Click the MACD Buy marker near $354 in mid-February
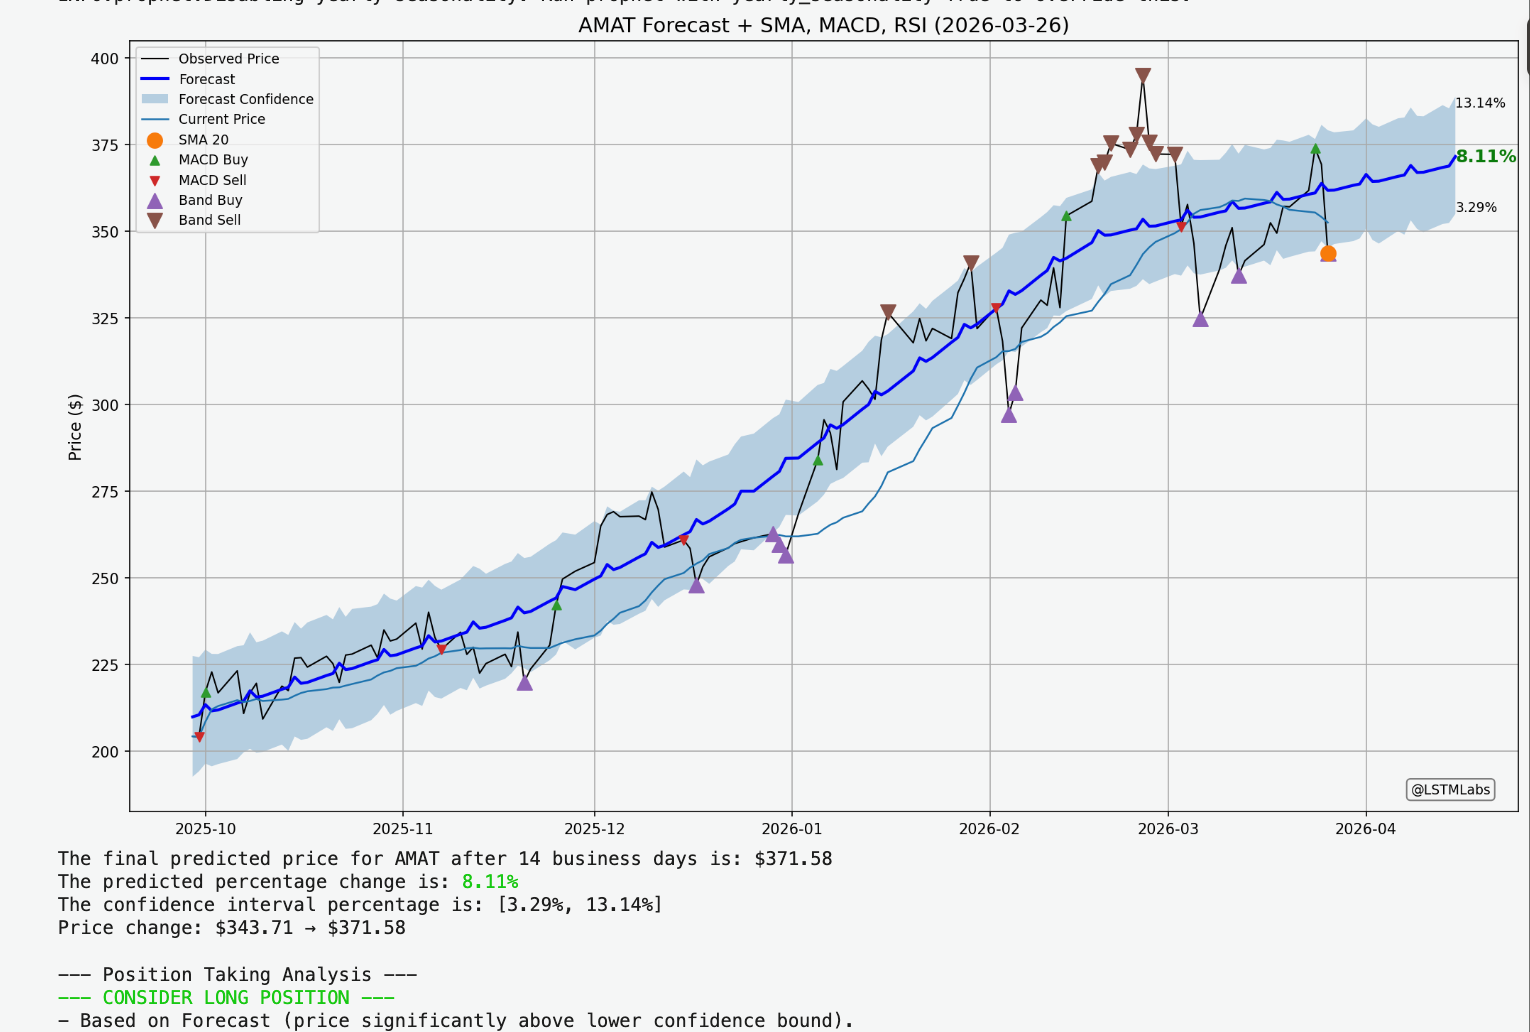This screenshot has width=1530, height=1032. pyautogui.click(x=1066, y=216)
